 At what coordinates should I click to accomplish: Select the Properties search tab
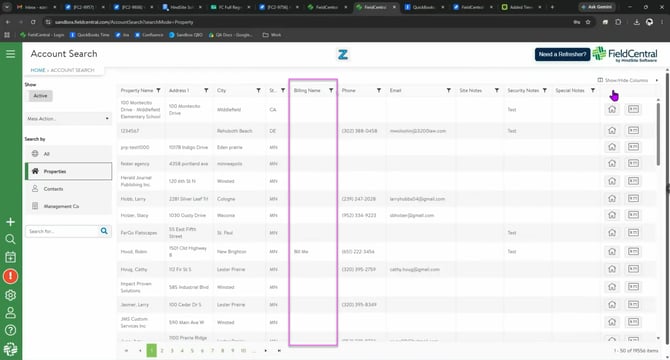68,171
